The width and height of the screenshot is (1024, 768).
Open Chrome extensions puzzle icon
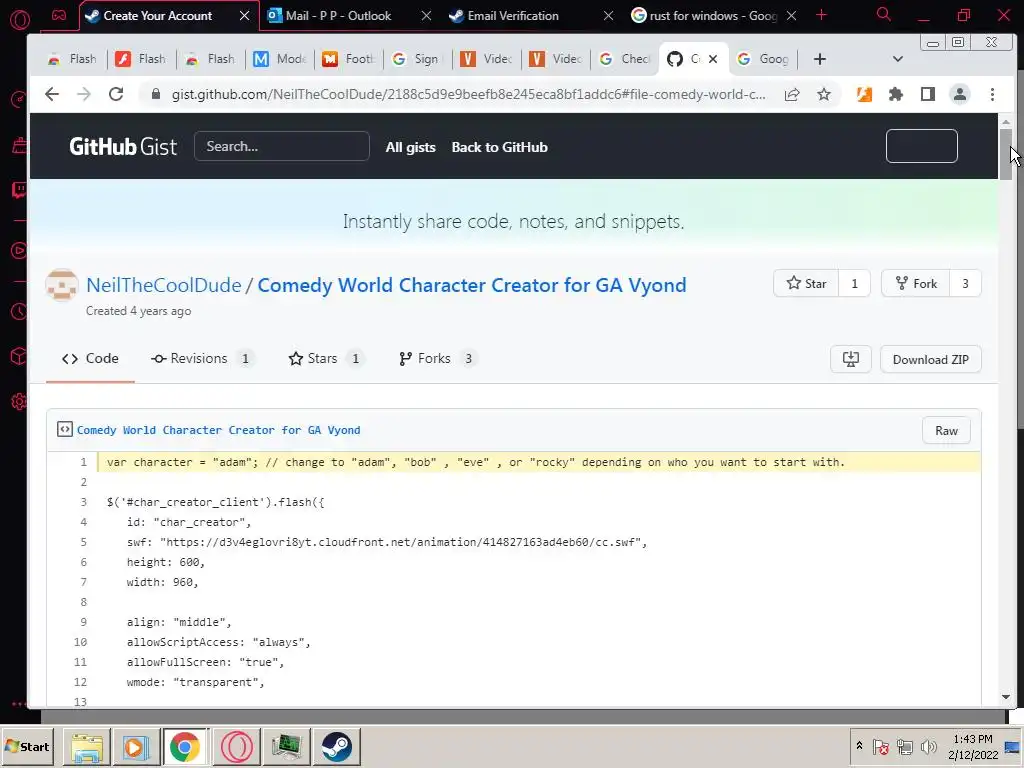[x=895, y=95]
